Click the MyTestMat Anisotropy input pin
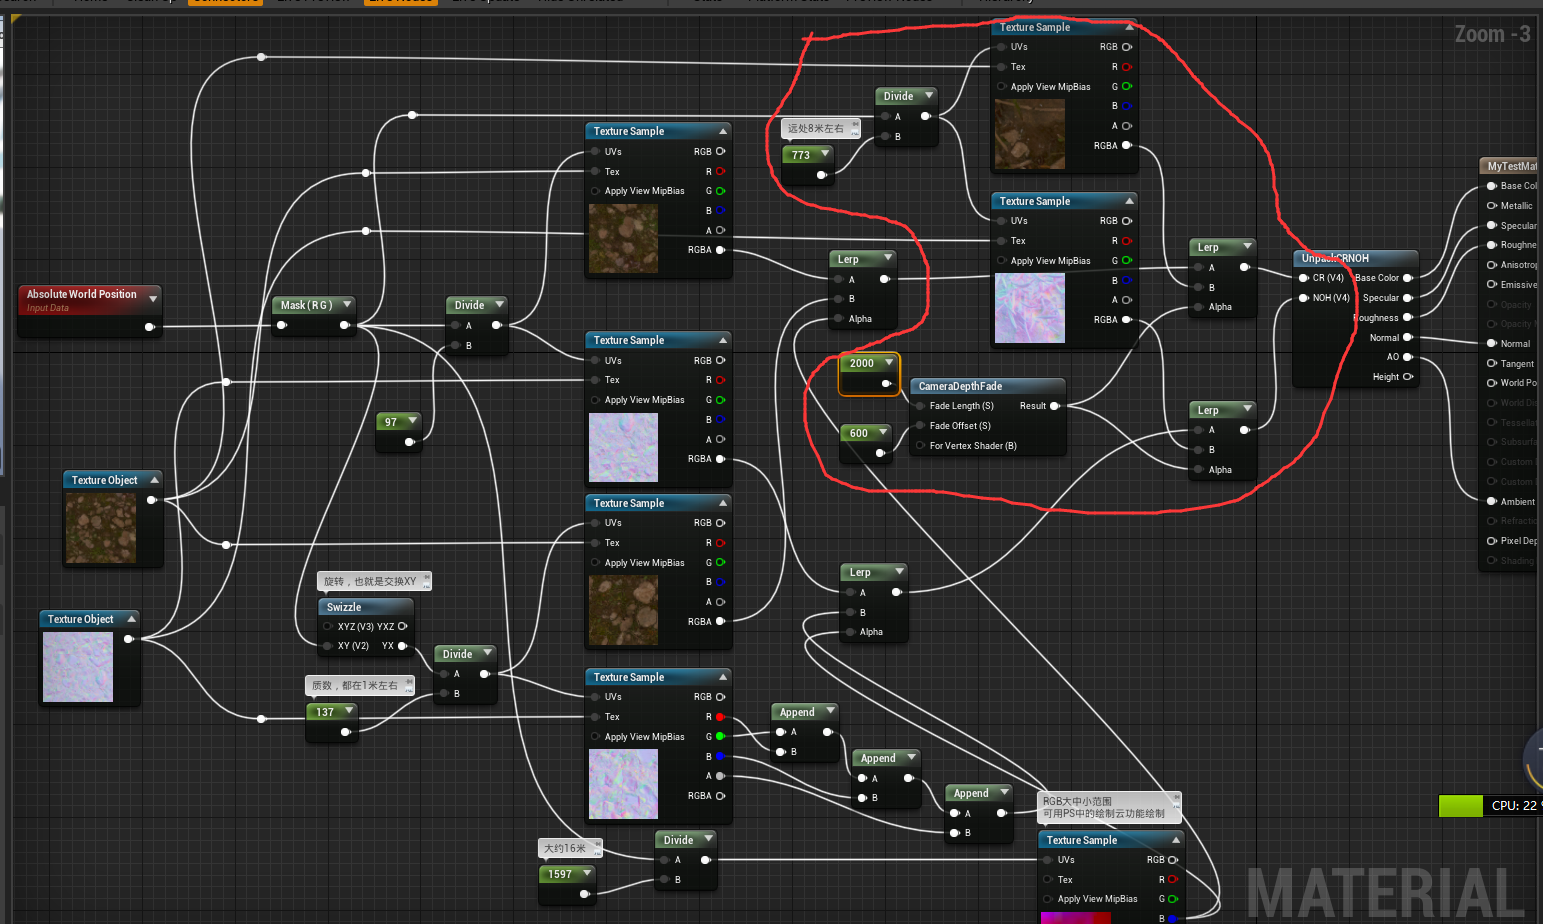1543x924 pixels. (x=1492, y=265)
